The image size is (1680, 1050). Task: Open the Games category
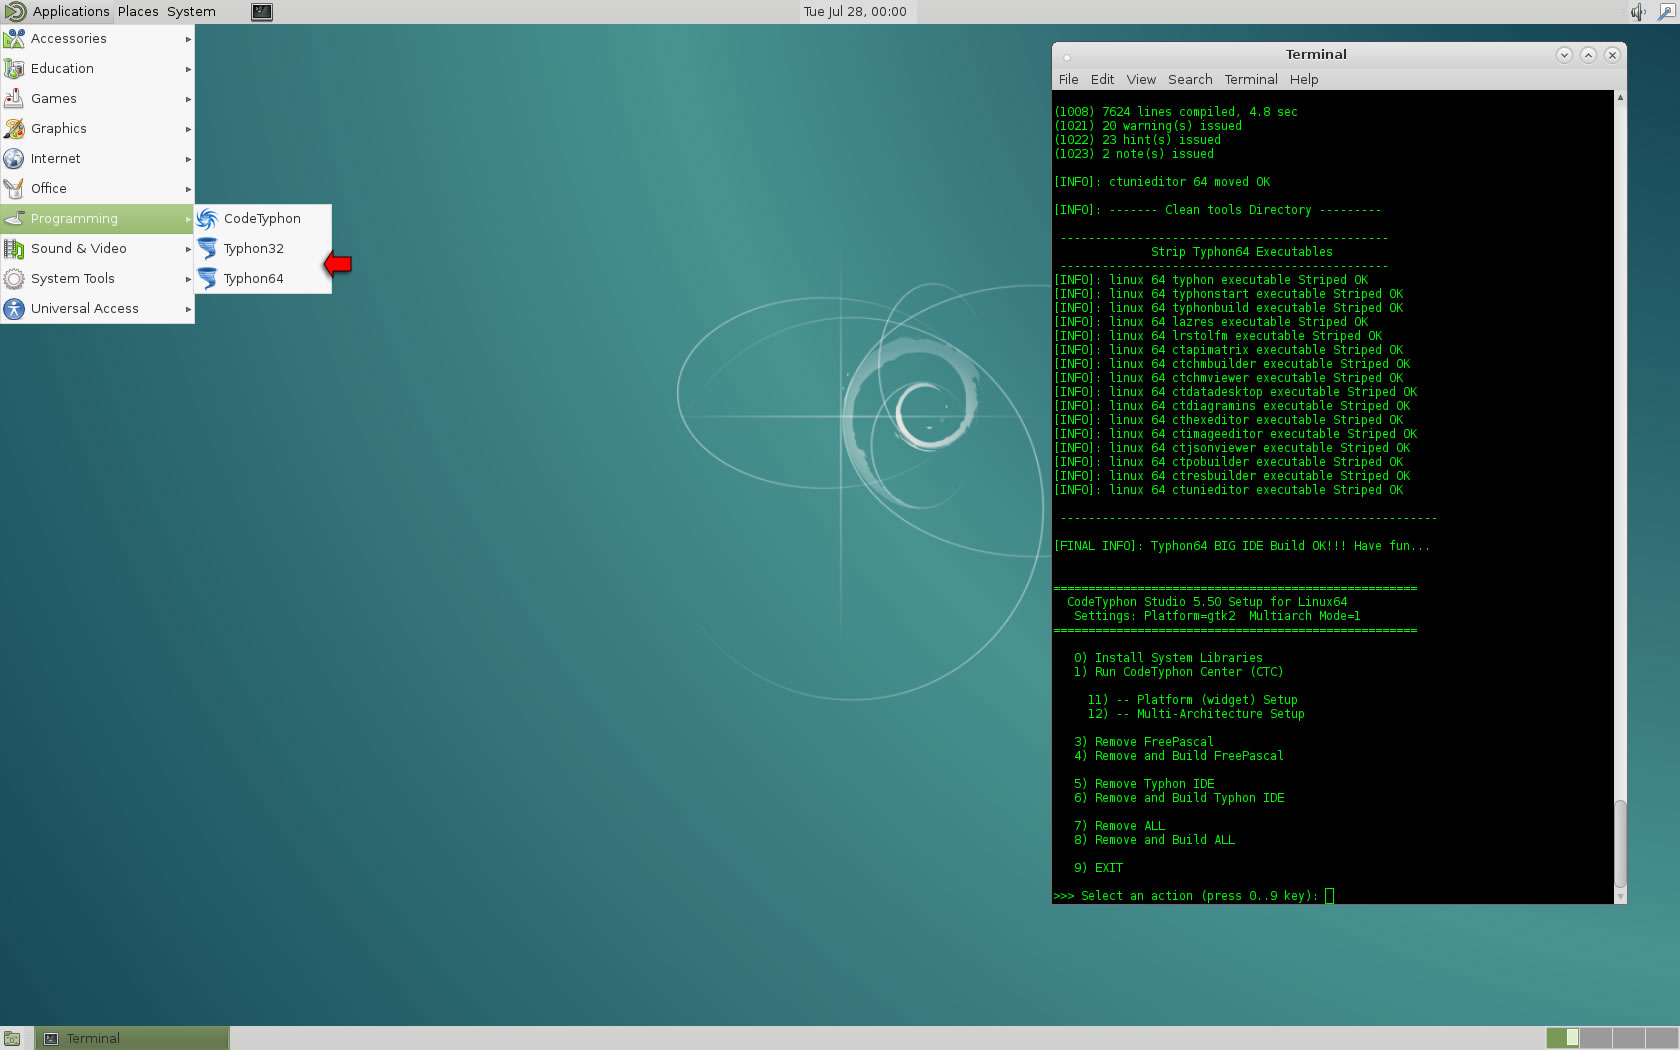point(97,99)
